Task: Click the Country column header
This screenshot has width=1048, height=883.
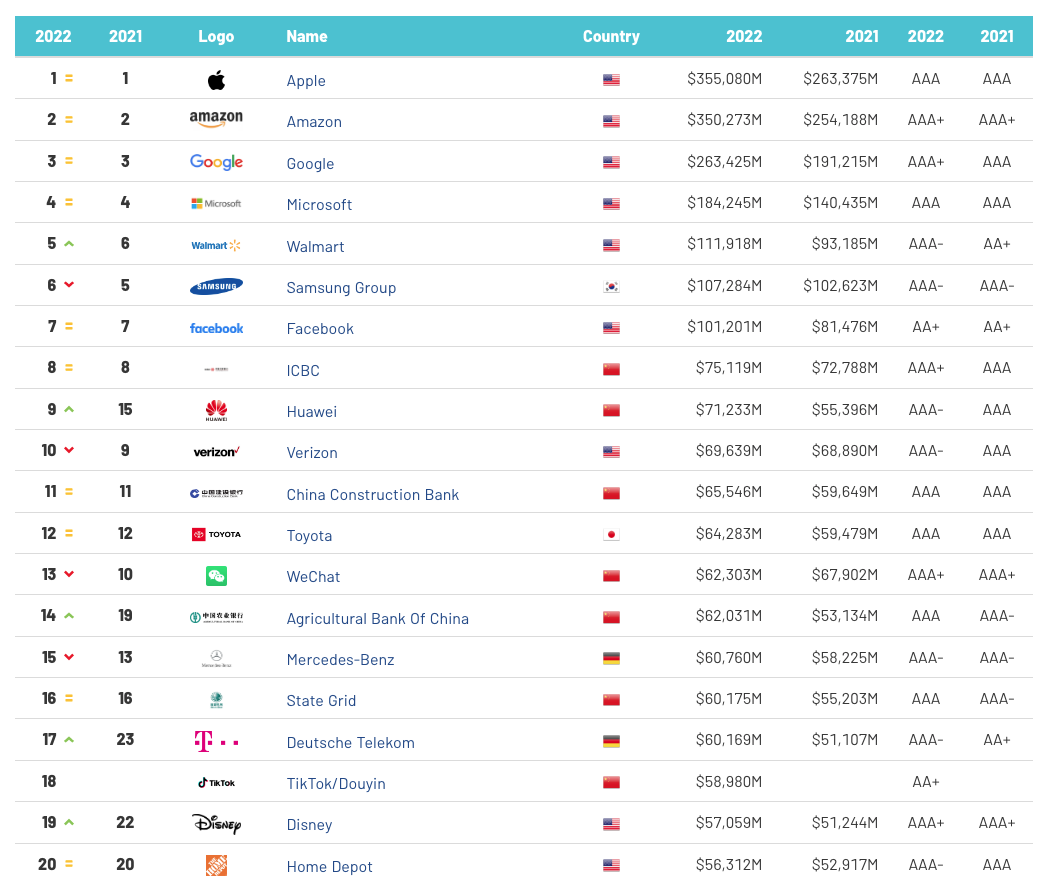Action: point(611,36)
